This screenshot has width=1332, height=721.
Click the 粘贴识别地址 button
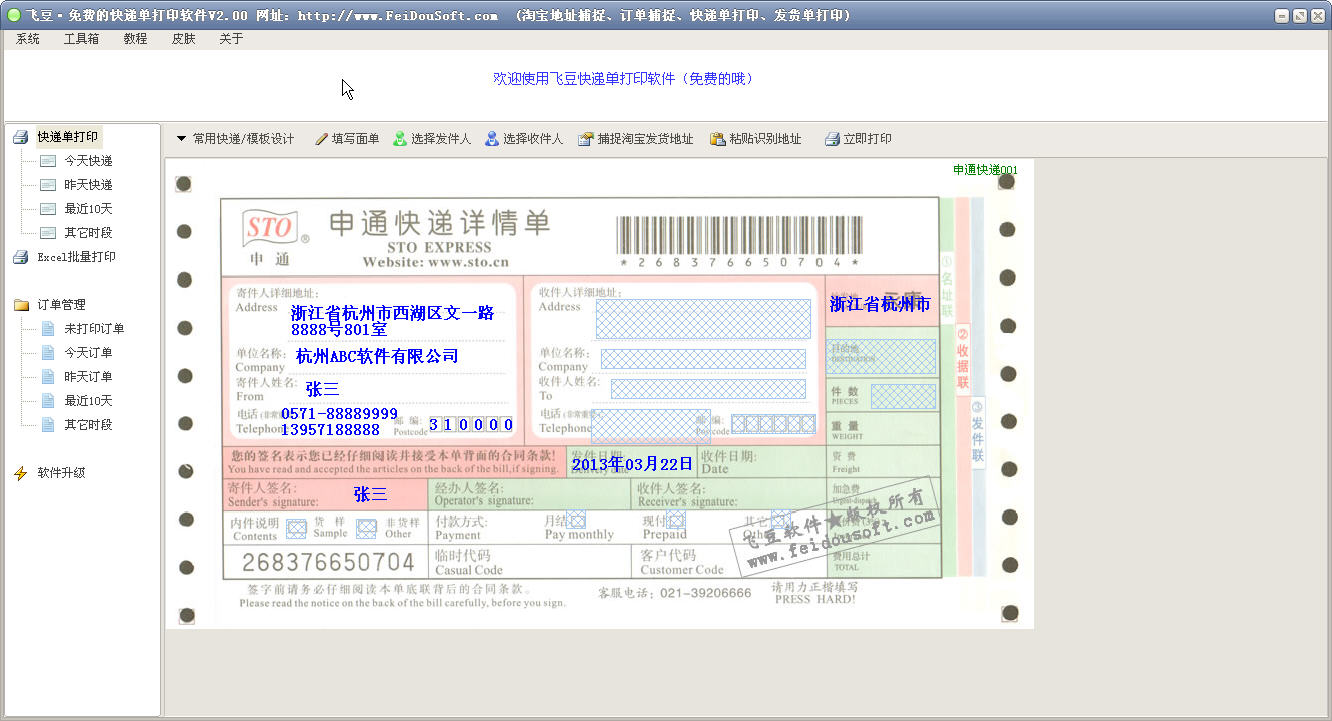coord(756,139)
